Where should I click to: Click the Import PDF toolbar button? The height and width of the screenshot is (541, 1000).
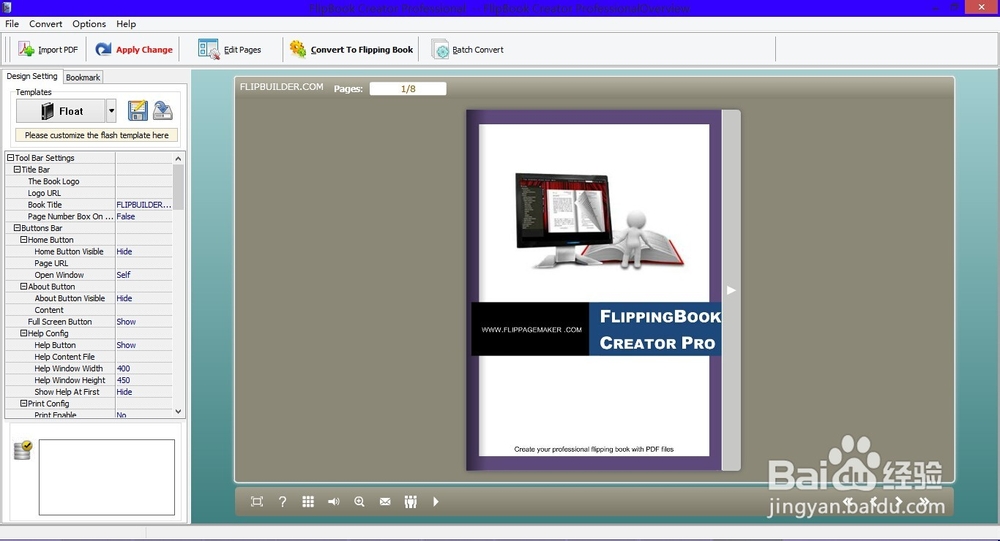48,50
